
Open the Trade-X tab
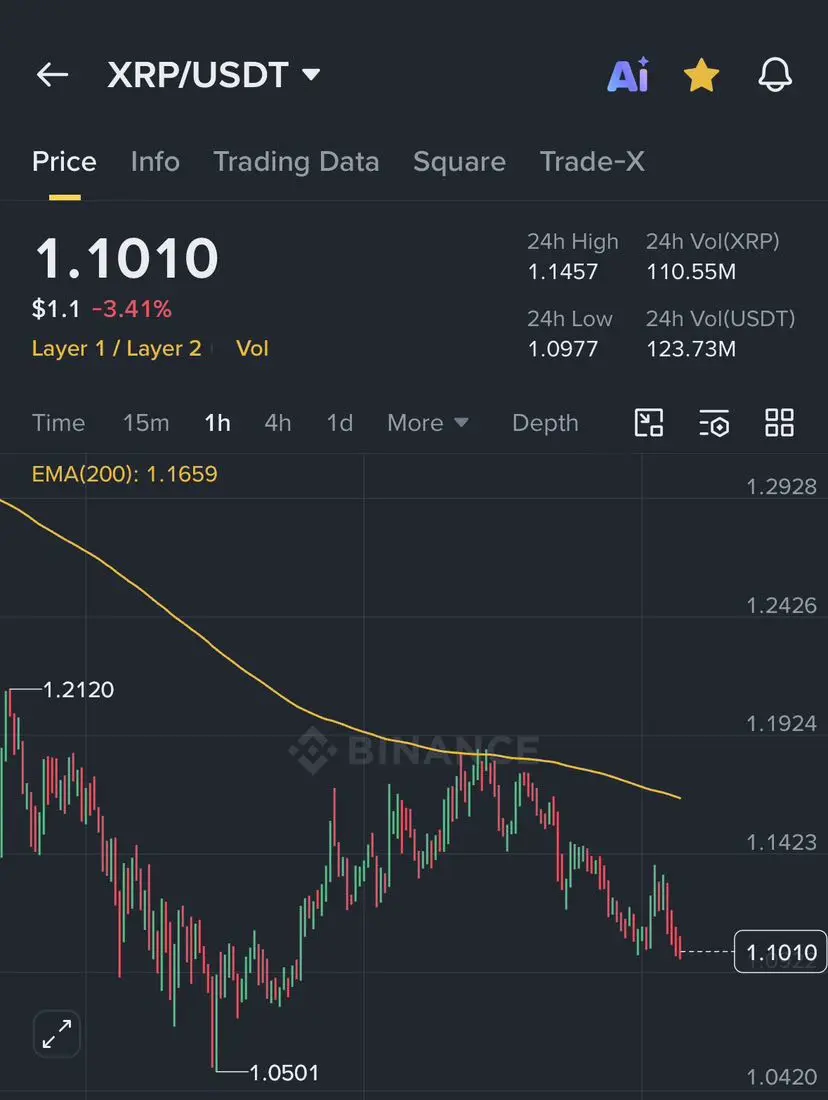tap(592, 162)
